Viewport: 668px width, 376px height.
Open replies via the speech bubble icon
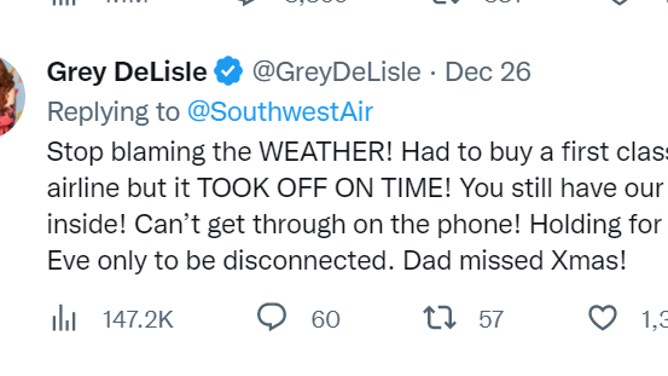pyautogui.click(x=271, y=317)
